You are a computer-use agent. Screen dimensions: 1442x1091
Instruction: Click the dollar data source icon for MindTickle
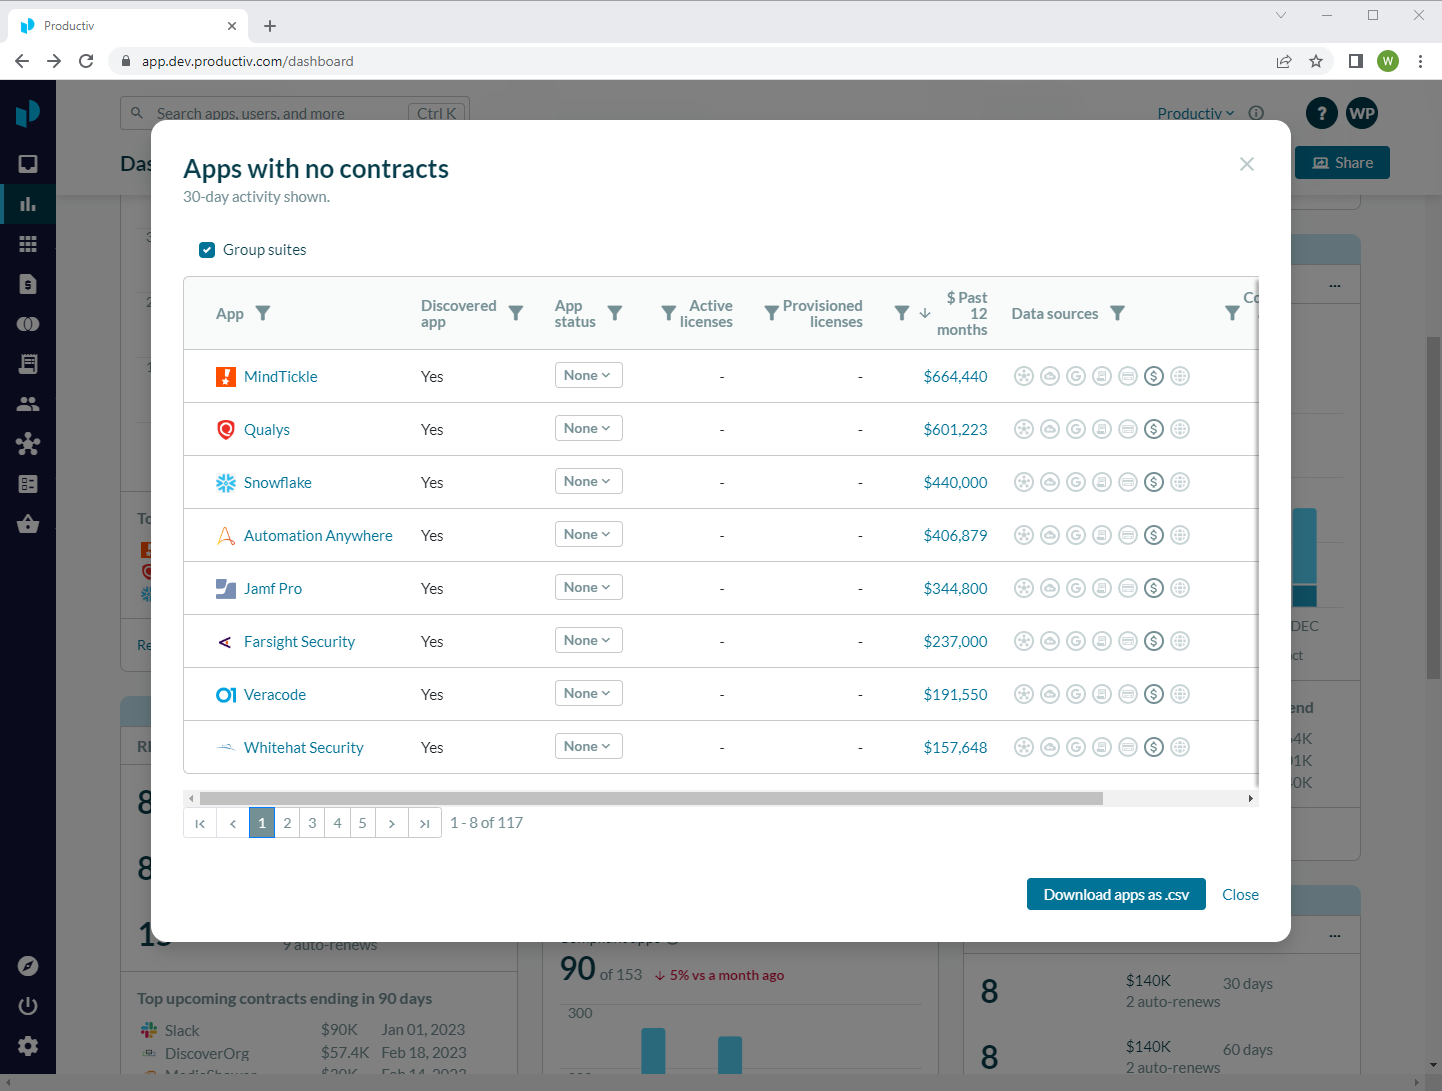tap(1154, 377)
